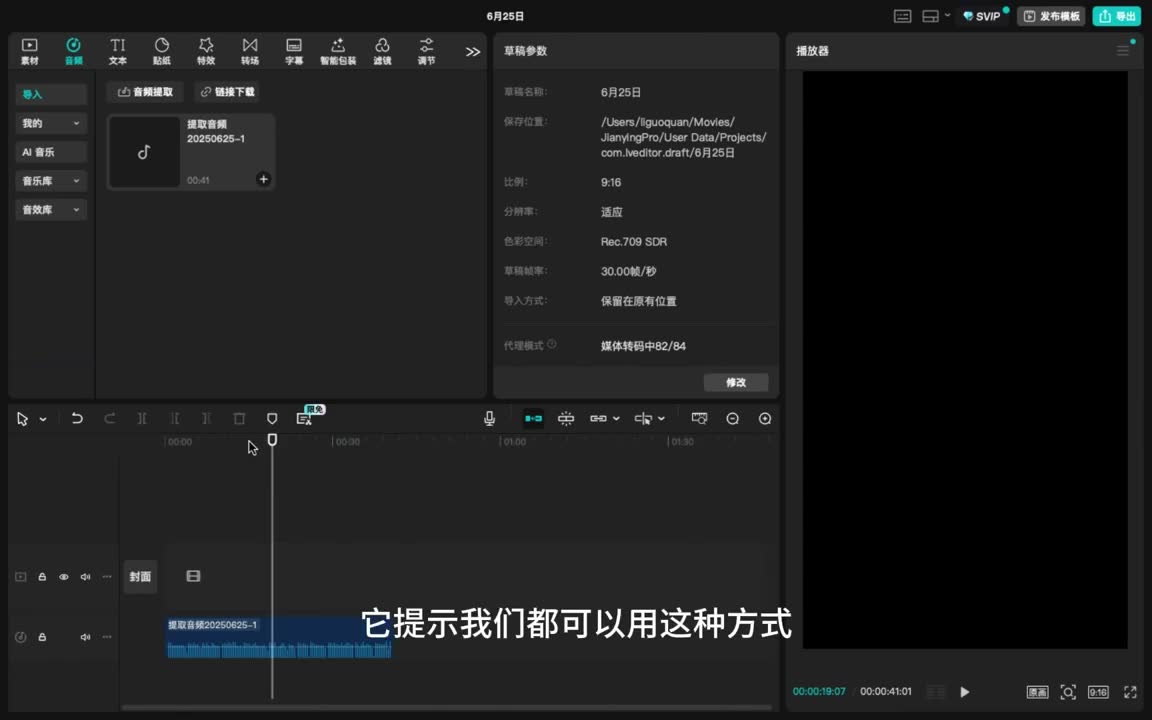Click the split clip tool
Viewport: 1152px width, 720px height.
pyautogui.click(x=142, y=418)
